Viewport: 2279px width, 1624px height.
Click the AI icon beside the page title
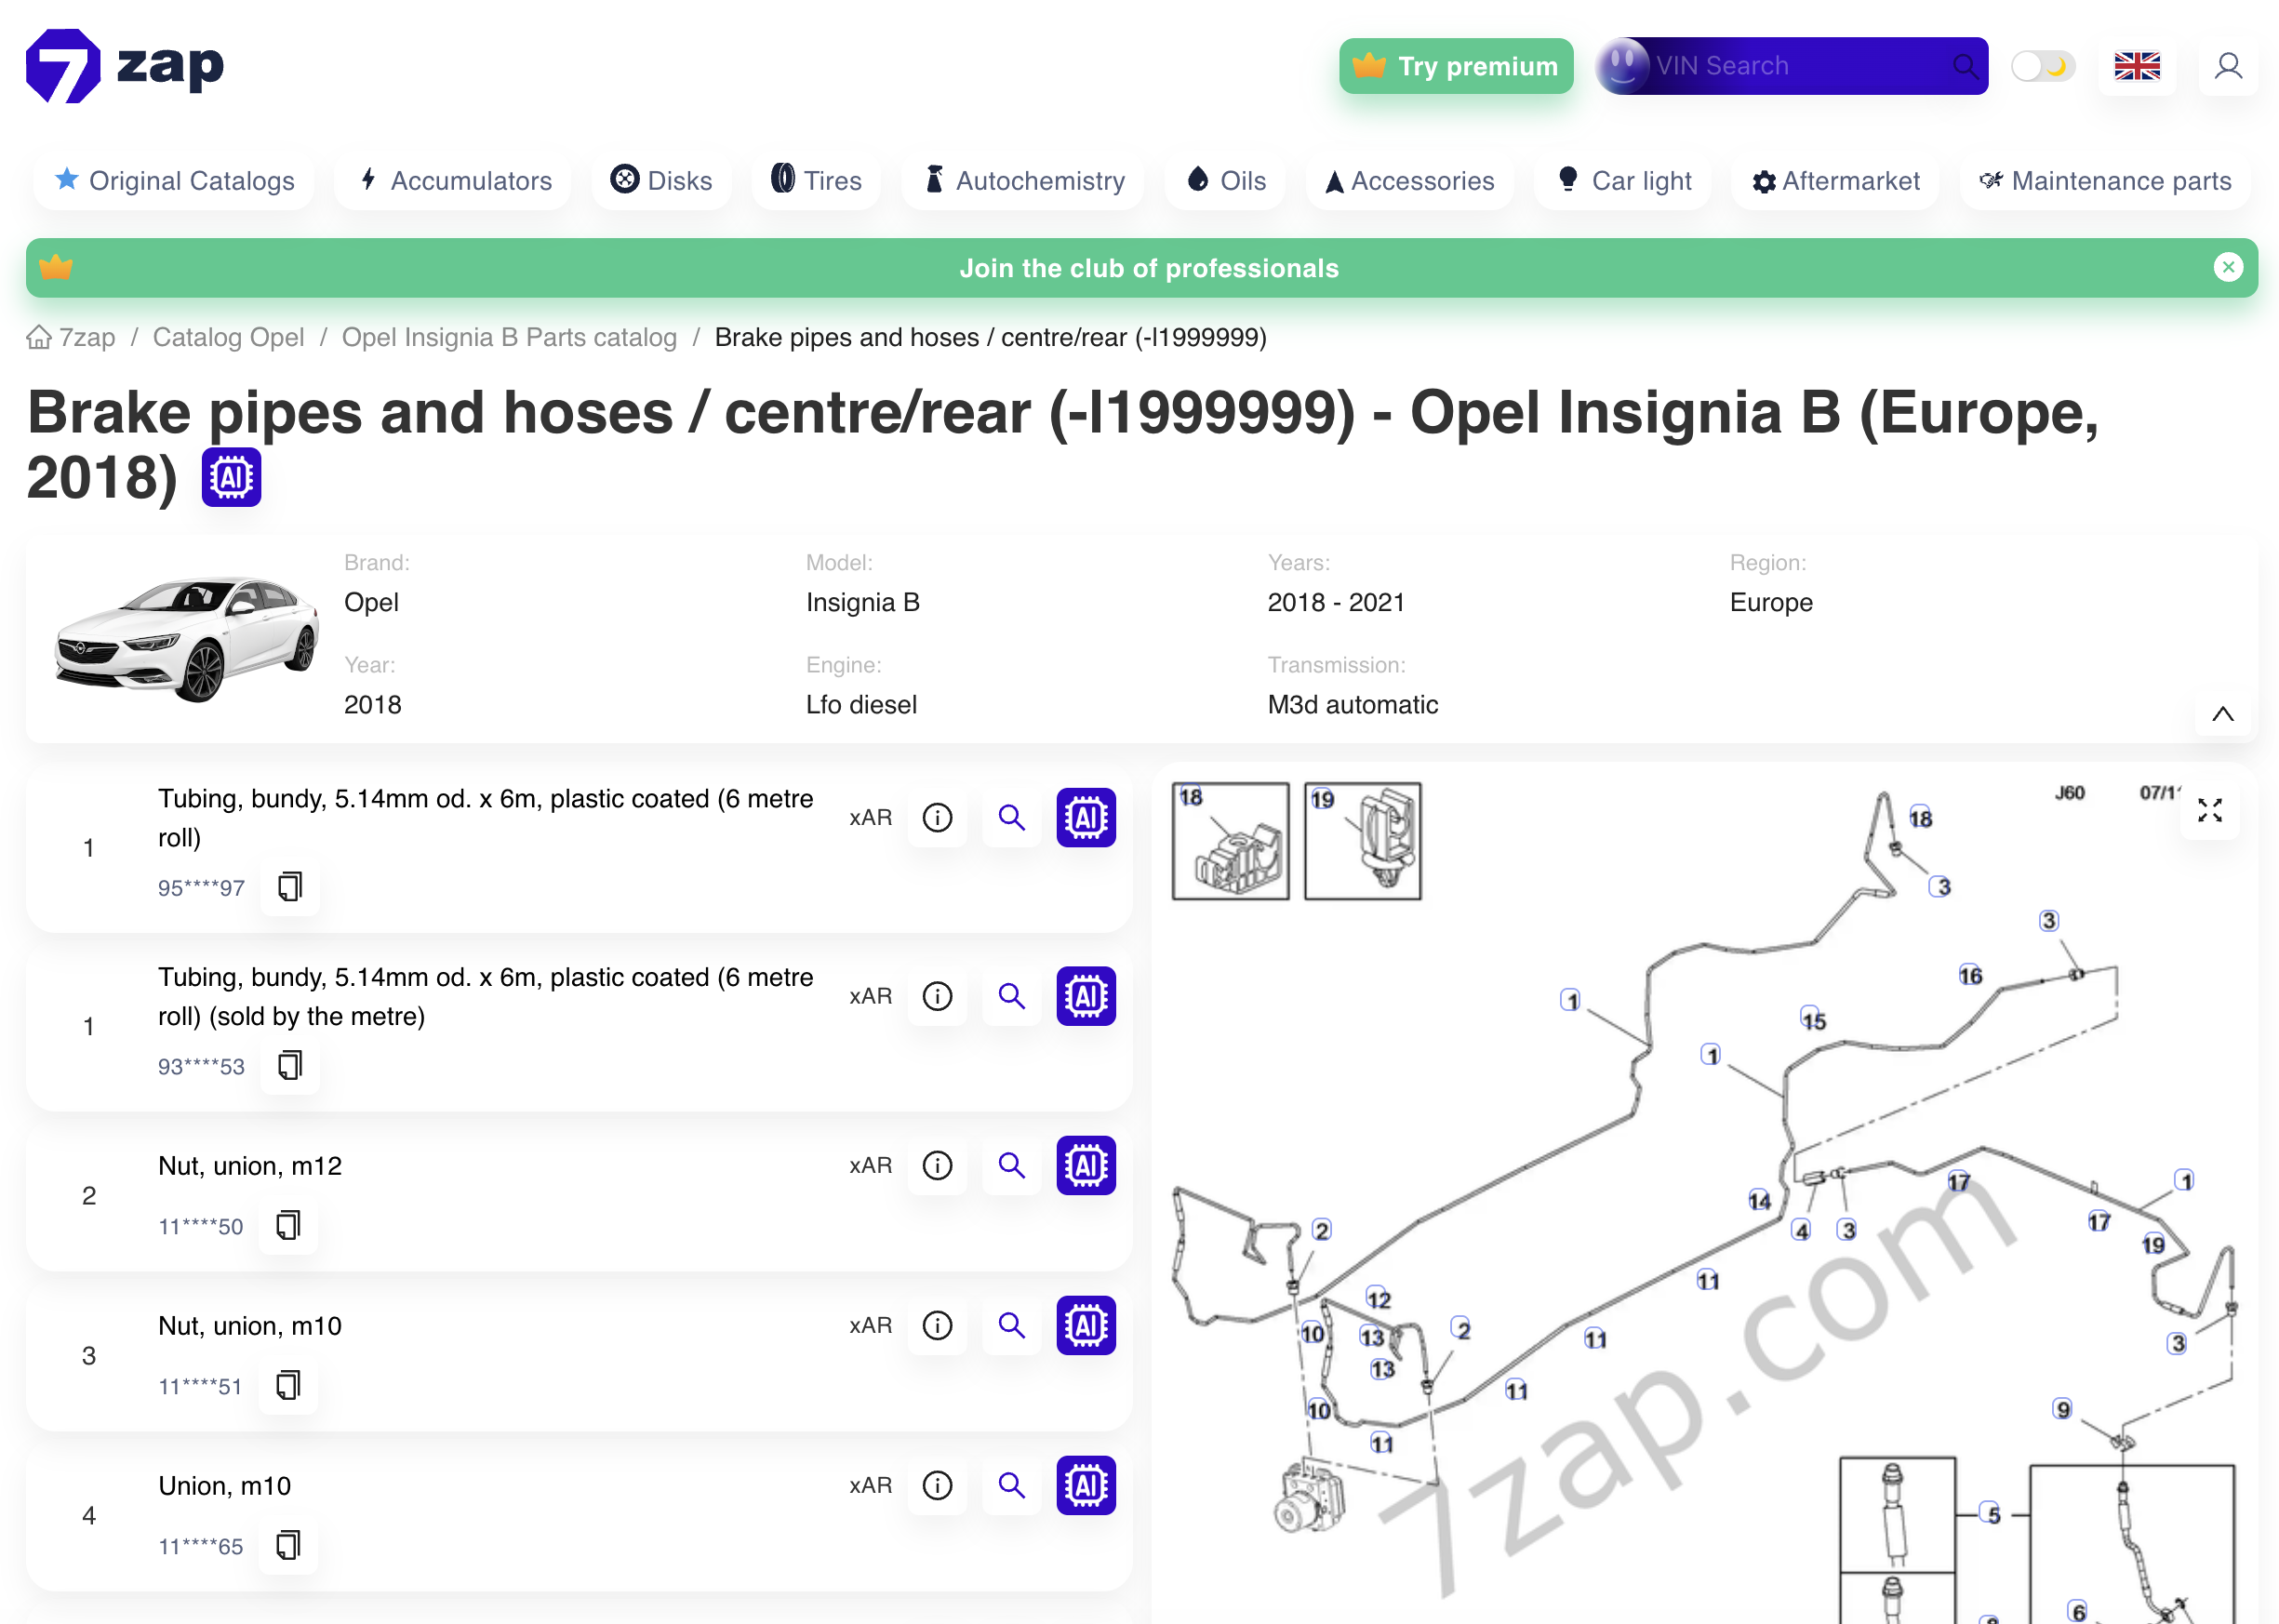pyautogui.click(x=230, y=477)
